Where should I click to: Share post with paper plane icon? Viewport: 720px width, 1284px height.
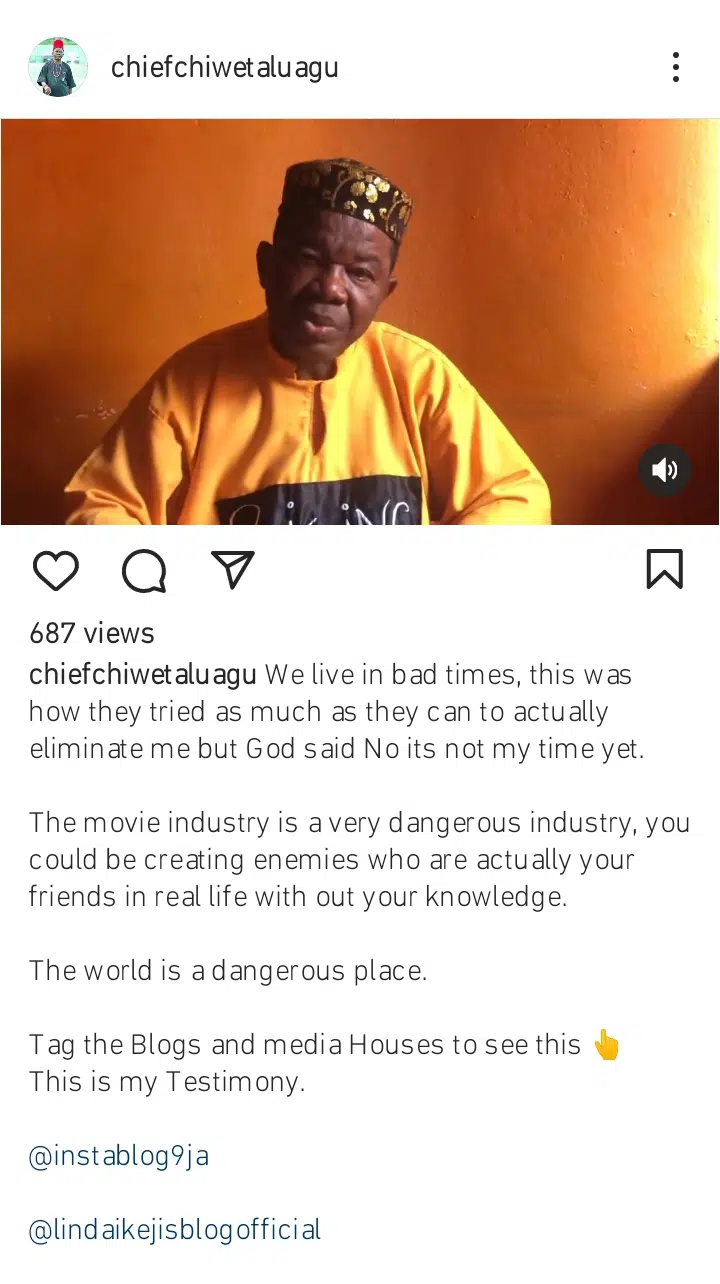233,569
